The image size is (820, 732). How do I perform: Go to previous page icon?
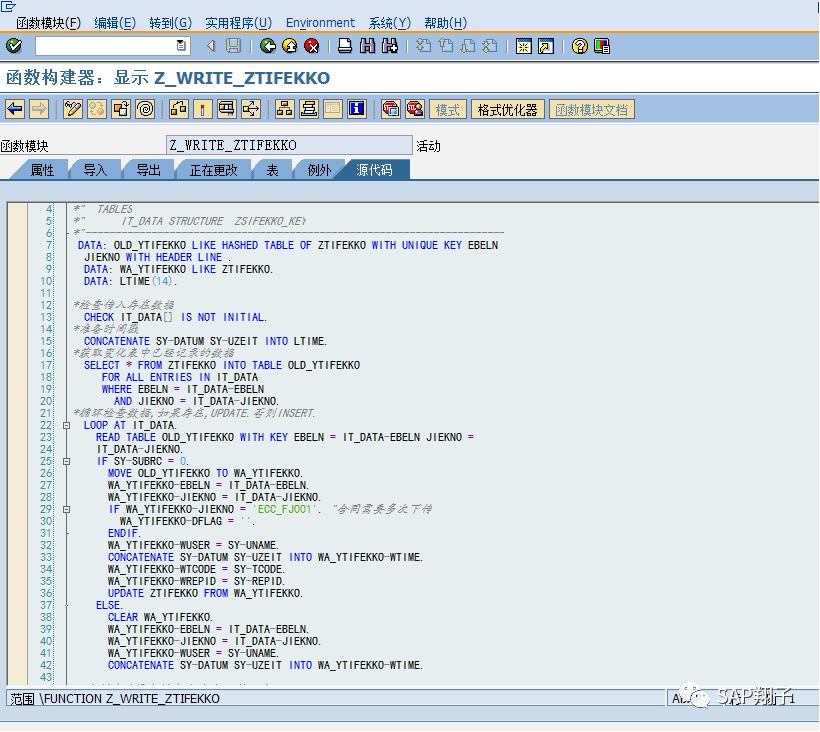tap(446, 46)
